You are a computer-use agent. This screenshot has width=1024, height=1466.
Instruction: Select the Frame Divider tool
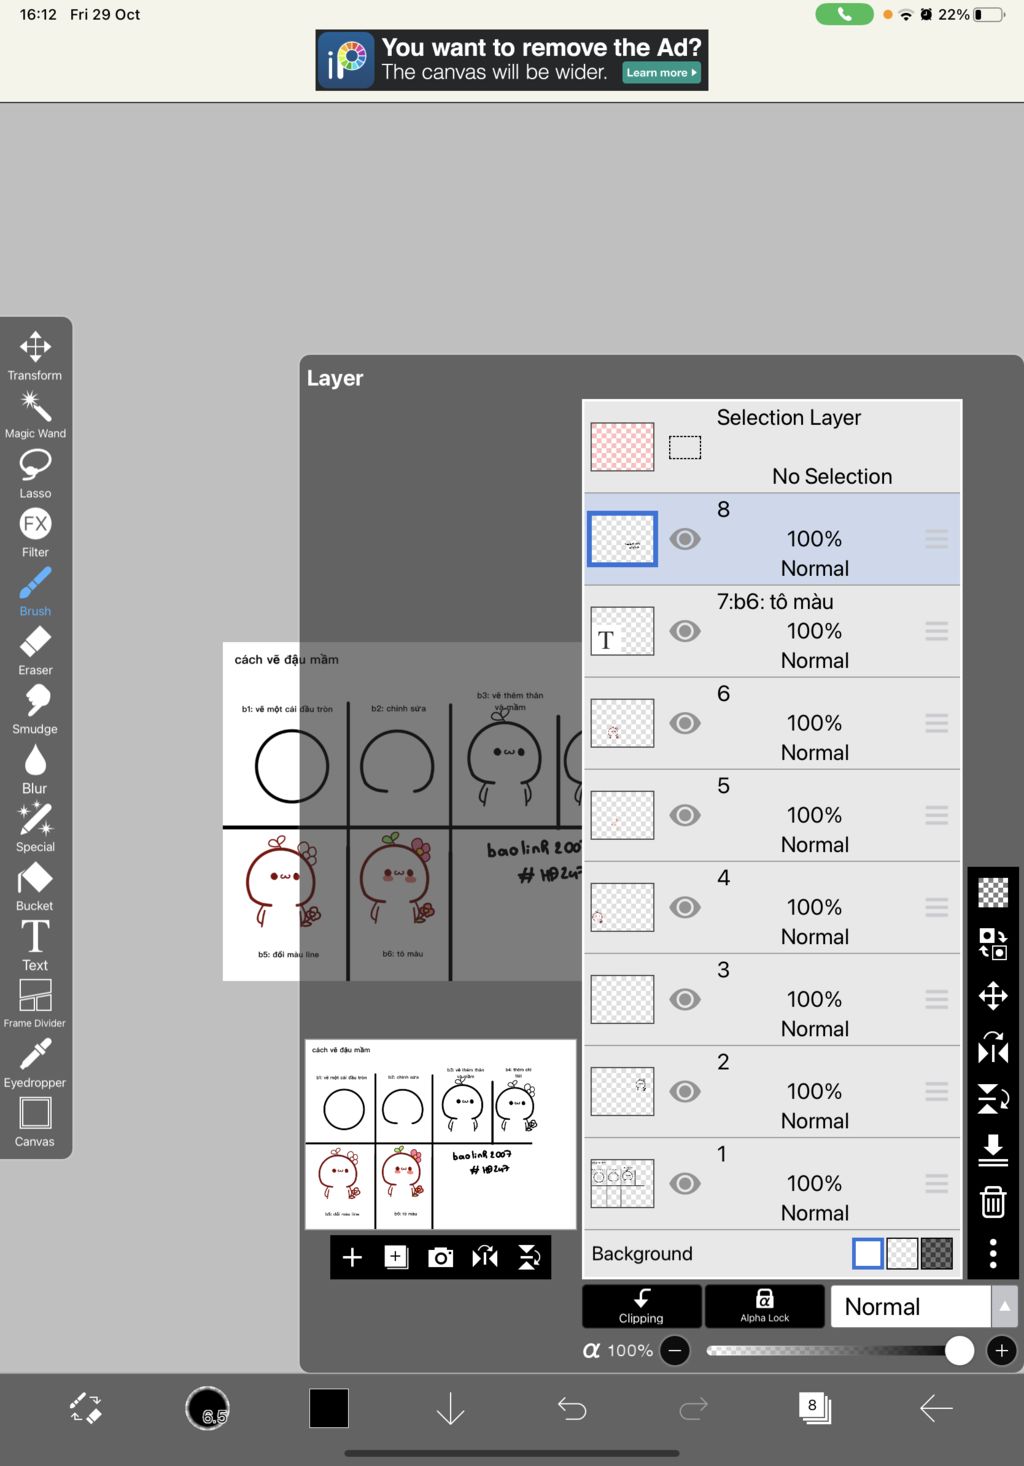tap(35, 1003)
